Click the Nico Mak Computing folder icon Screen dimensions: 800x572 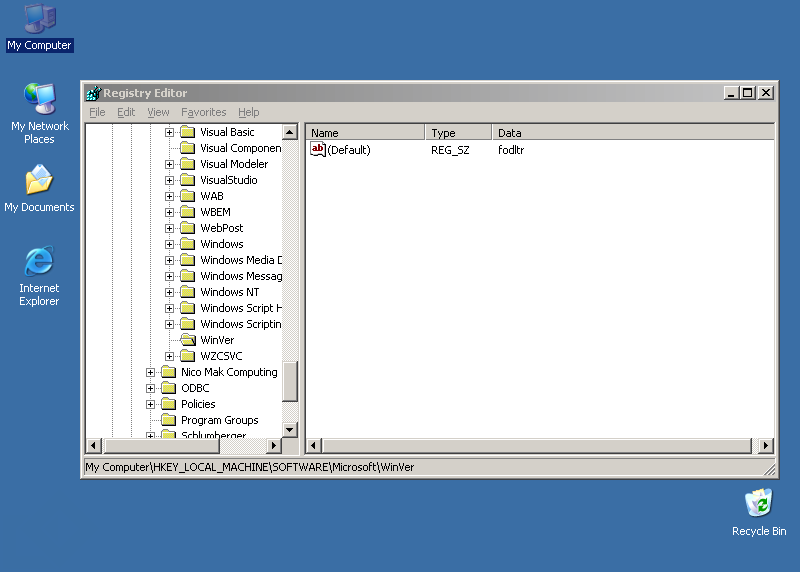(168, 372)
